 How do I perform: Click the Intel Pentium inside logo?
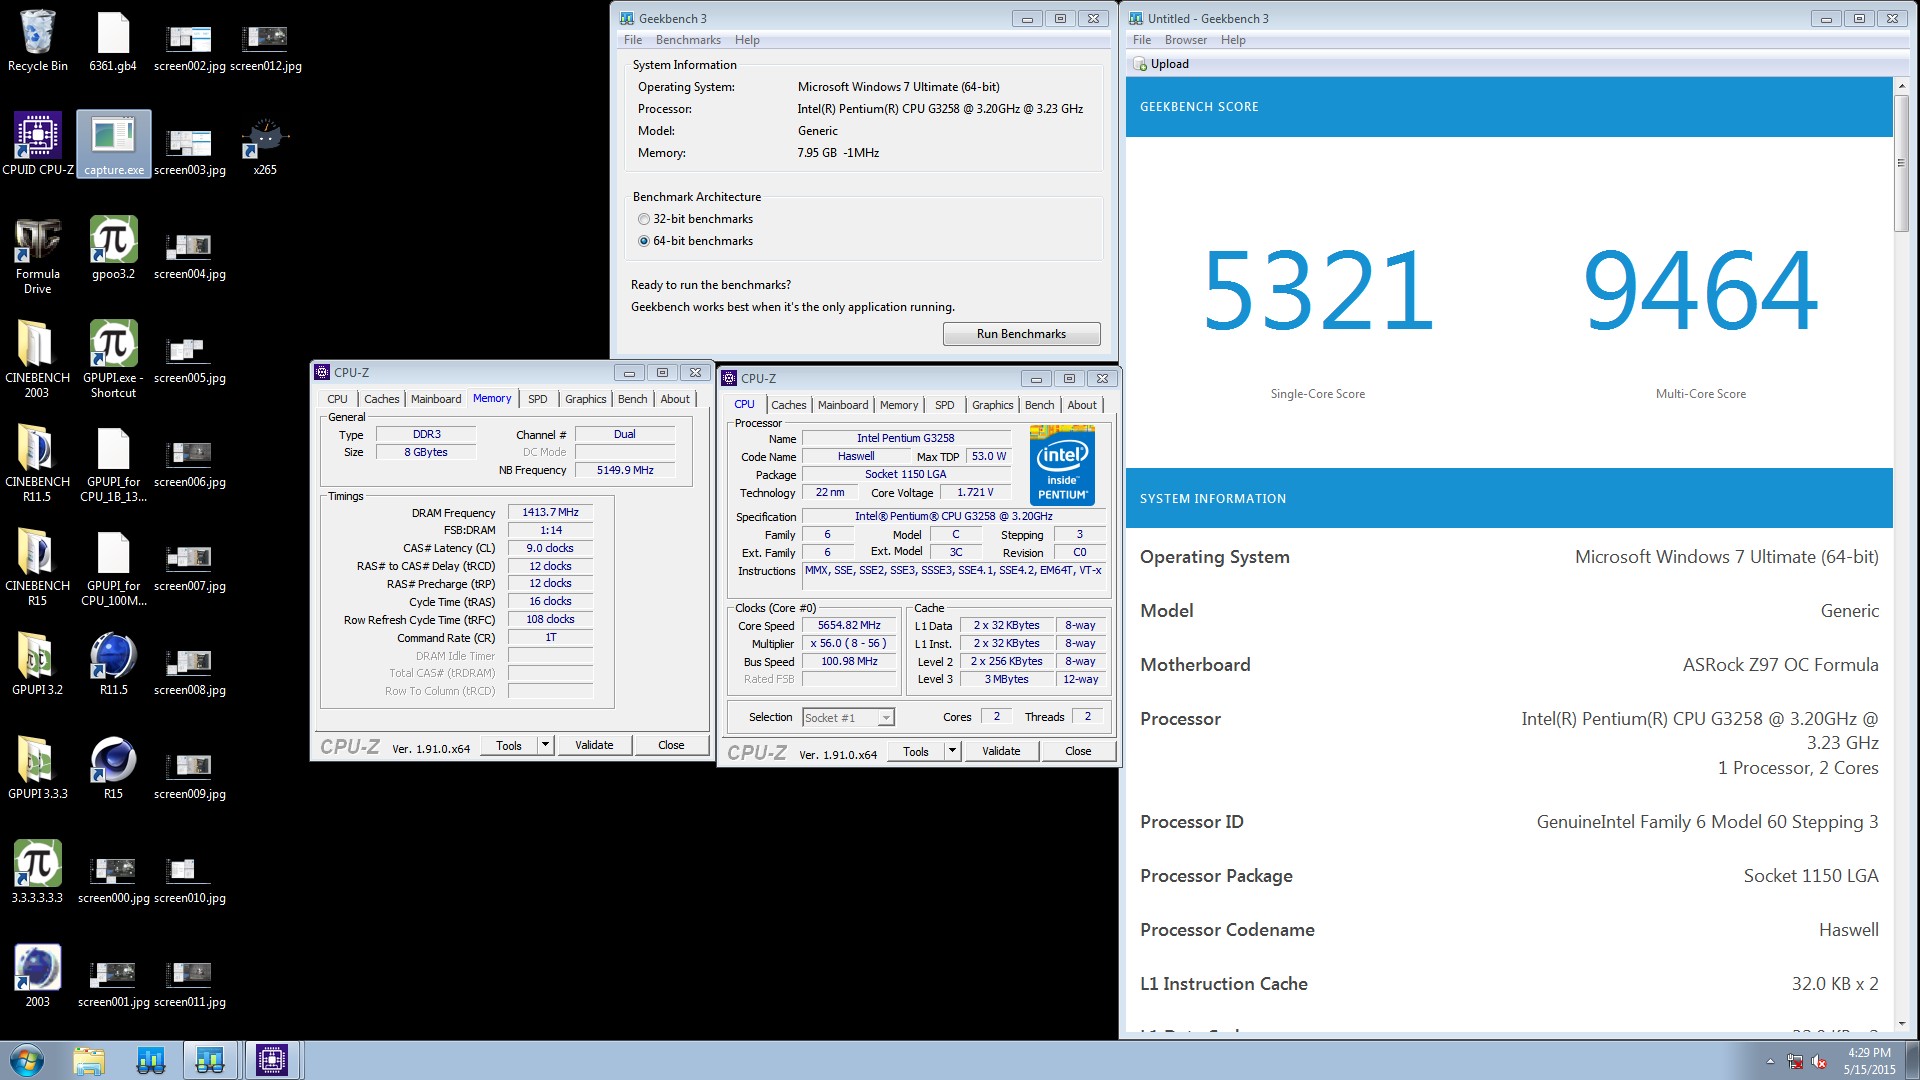point(1062,465)
